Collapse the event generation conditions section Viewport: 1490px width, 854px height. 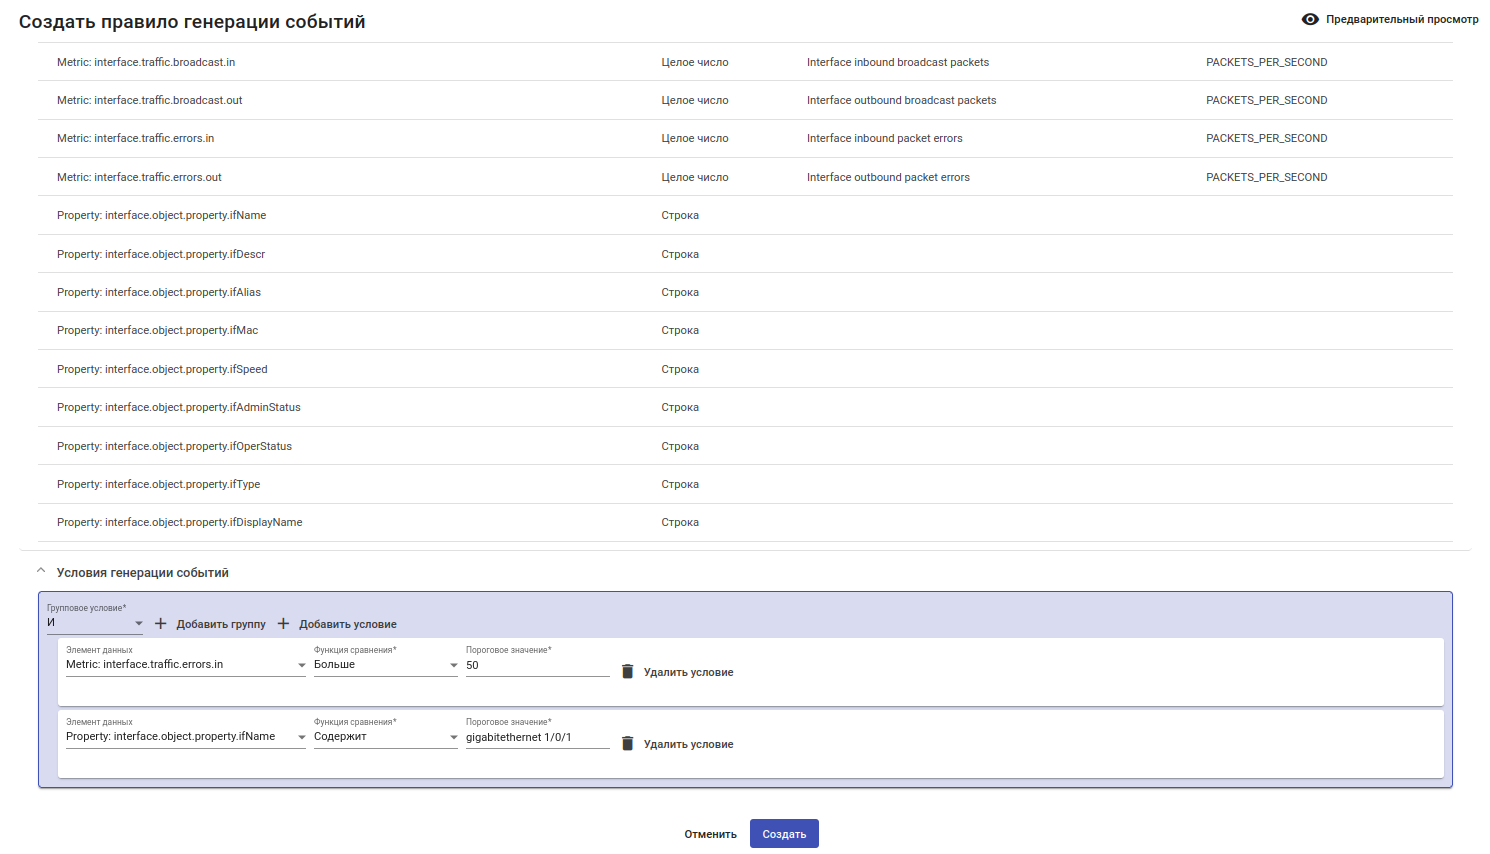tap(41, 572)
